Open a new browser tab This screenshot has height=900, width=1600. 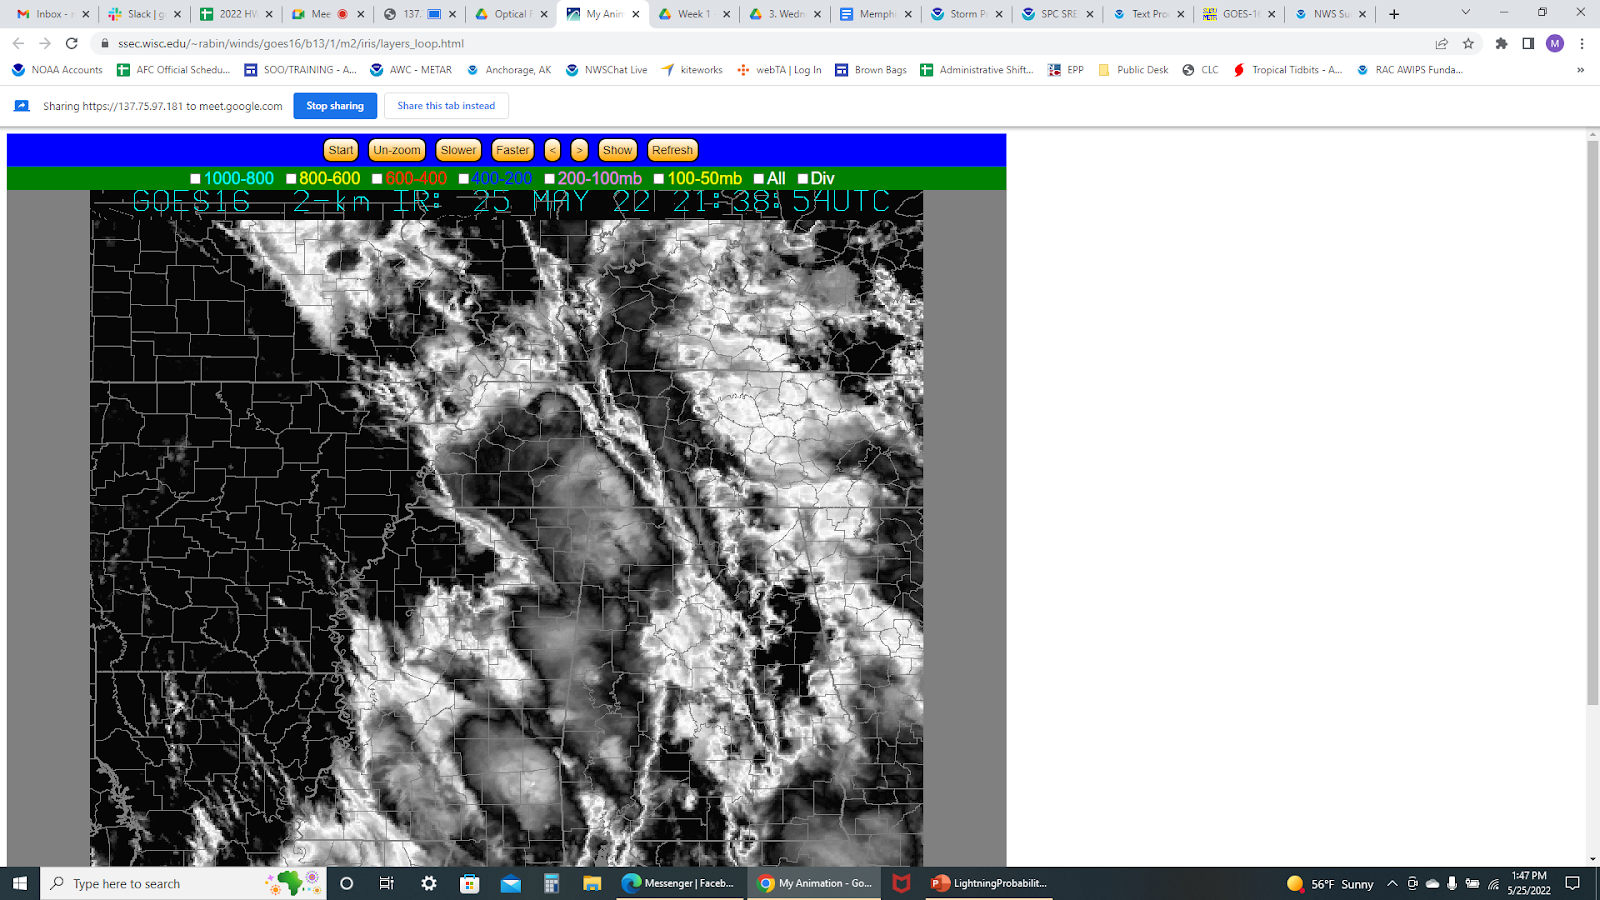click(x=1394, y=14)
